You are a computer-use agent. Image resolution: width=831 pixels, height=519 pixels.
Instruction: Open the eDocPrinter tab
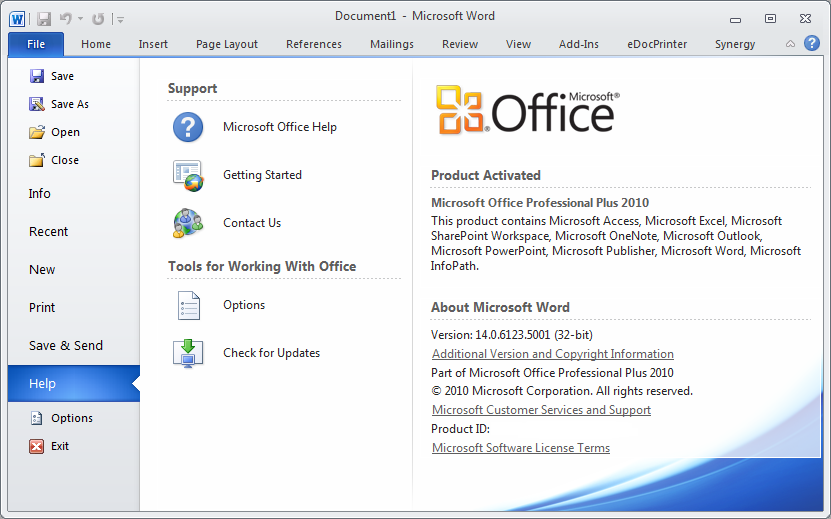coord(657,44)
